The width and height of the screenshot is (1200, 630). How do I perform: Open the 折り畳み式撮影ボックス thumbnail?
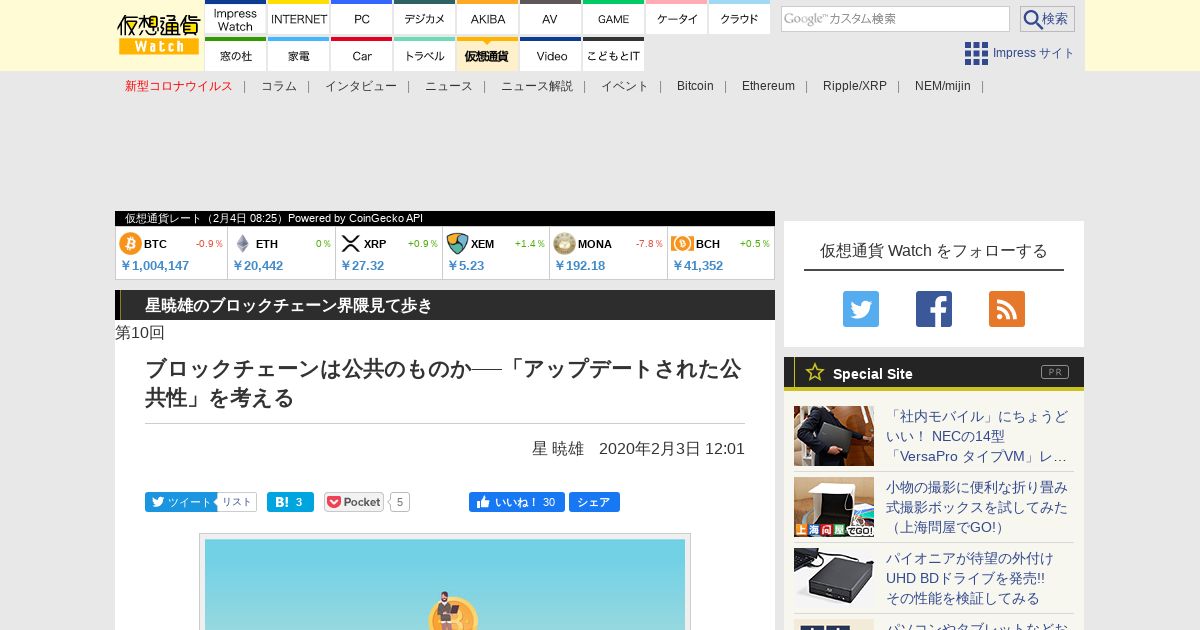(x=834, y=507)
